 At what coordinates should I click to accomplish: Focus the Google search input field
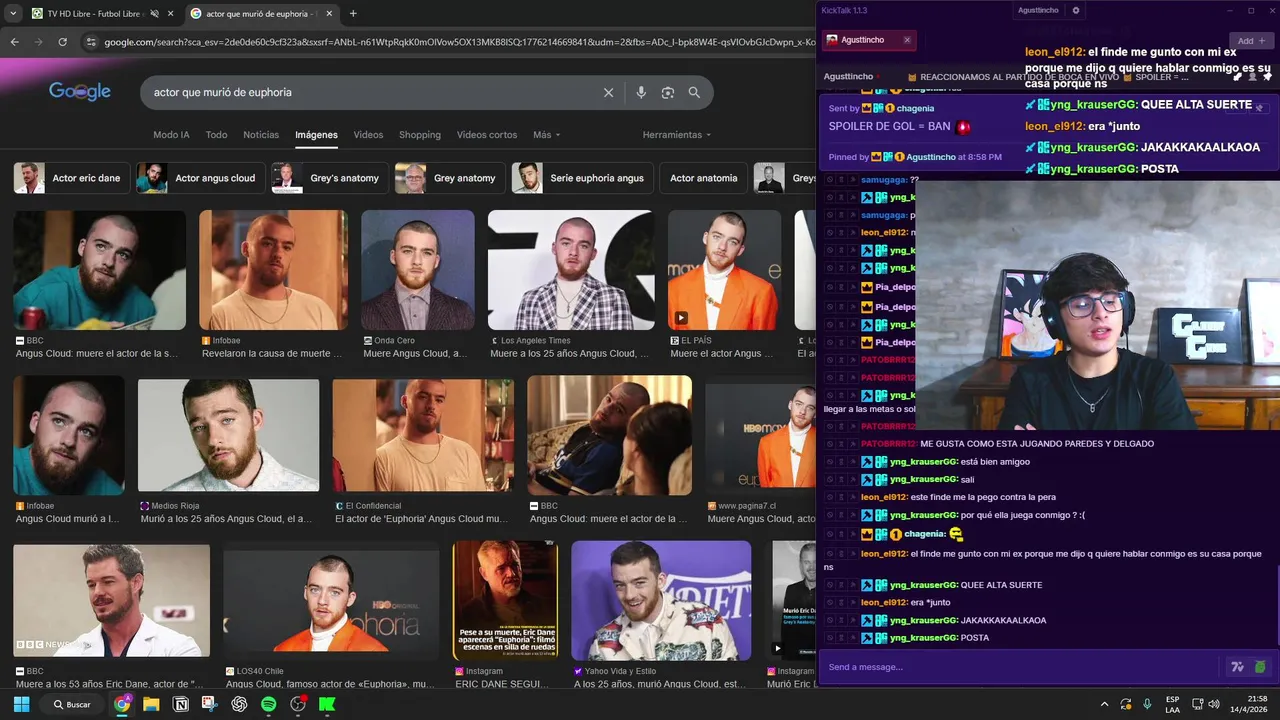click(370, 92)
